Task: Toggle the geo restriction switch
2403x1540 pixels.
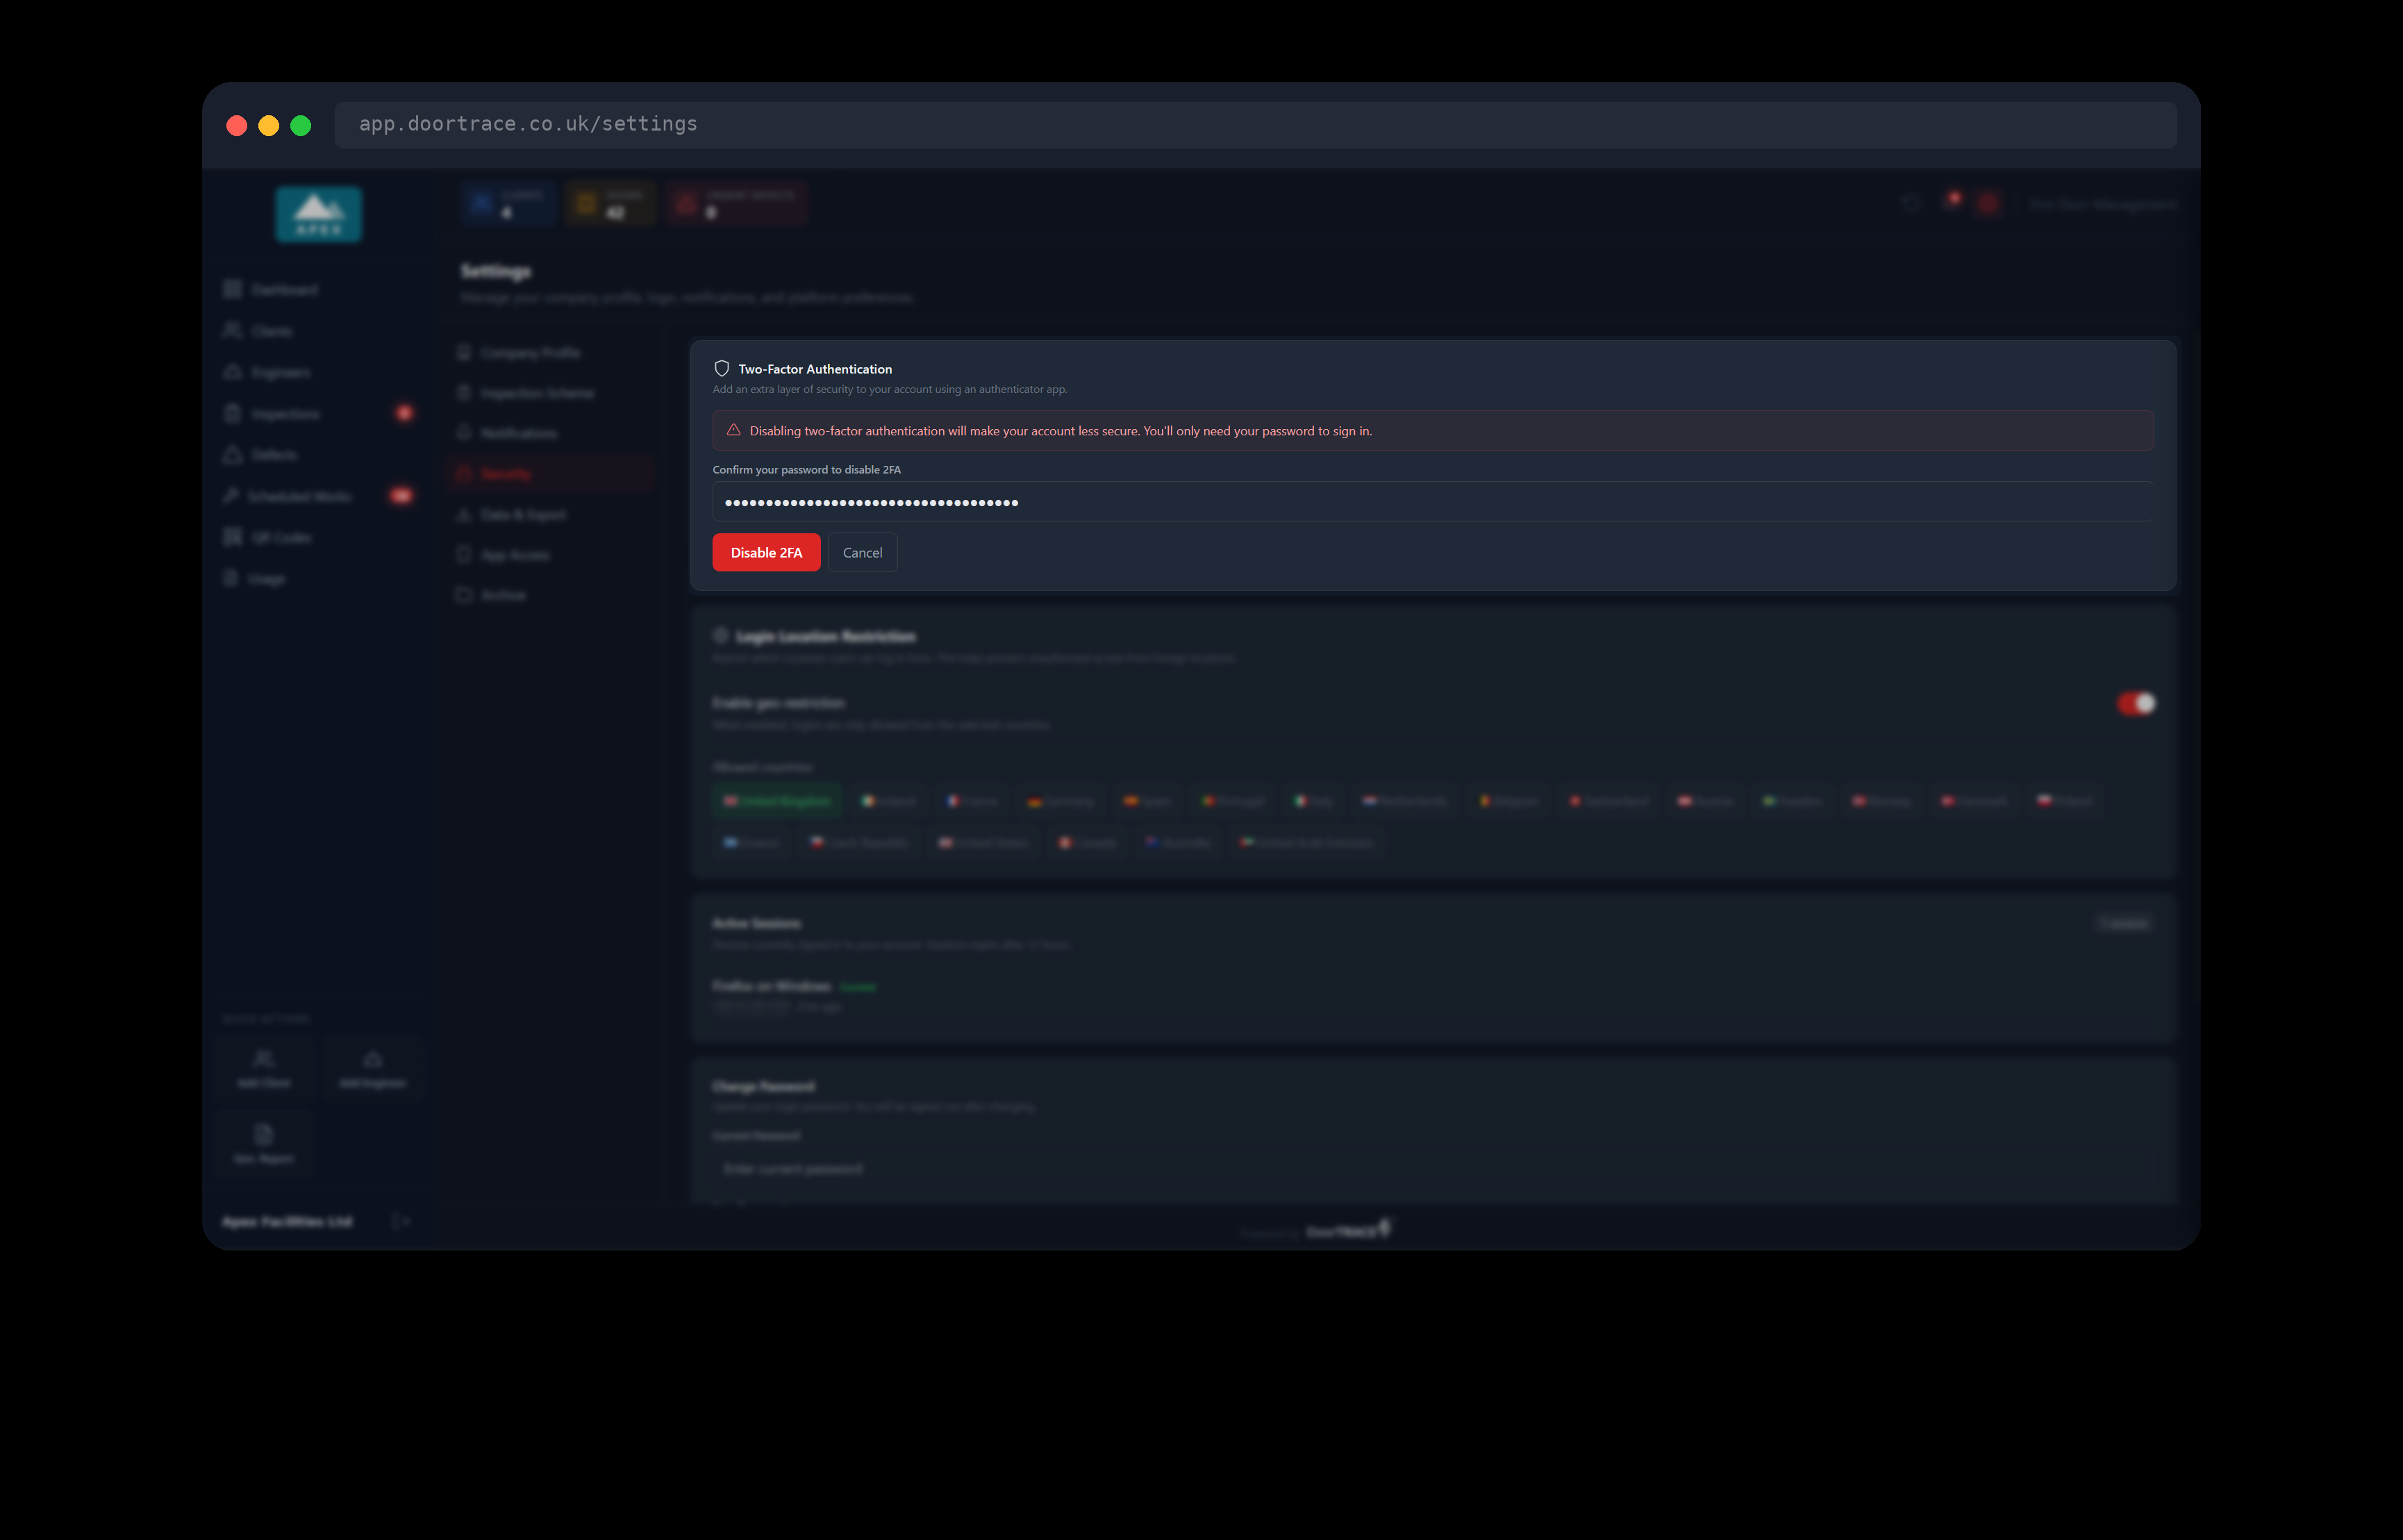Action: pyautogui.click(x=2135, y=703)
